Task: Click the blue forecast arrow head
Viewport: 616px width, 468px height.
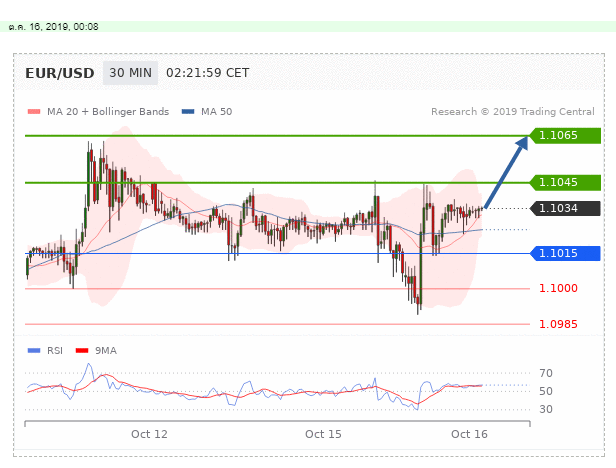Action: [x=521, y=143]
